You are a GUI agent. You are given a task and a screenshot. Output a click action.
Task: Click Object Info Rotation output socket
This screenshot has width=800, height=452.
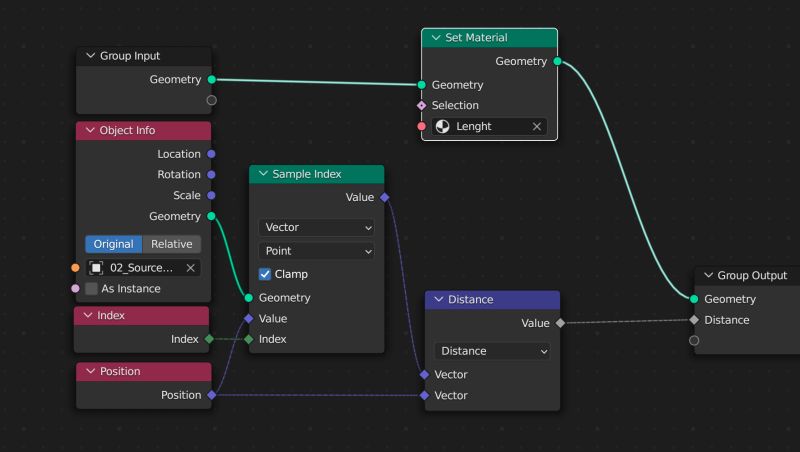pos(211,174)
